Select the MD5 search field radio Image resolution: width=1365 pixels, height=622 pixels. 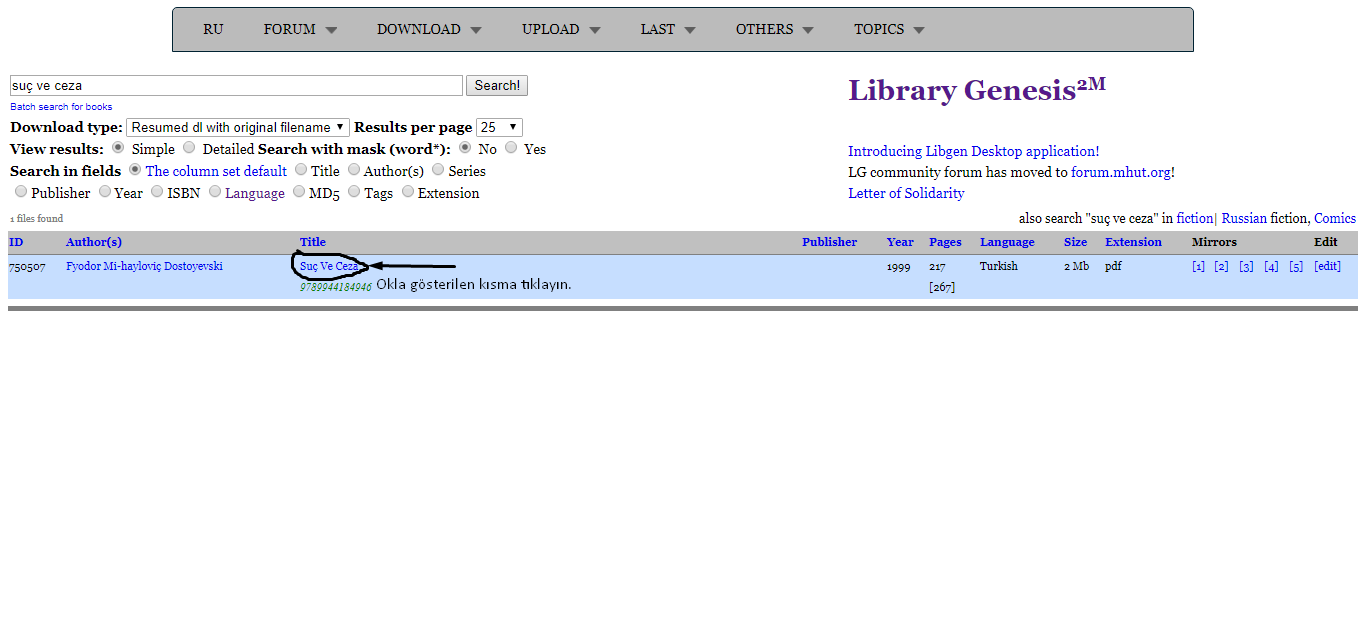click(x=299, y=192)
